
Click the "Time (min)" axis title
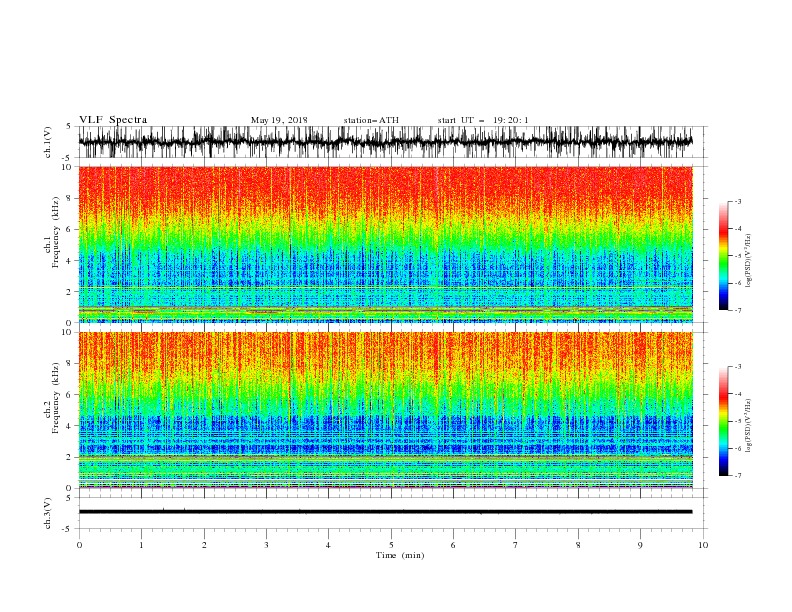click(x=400, y=555)
